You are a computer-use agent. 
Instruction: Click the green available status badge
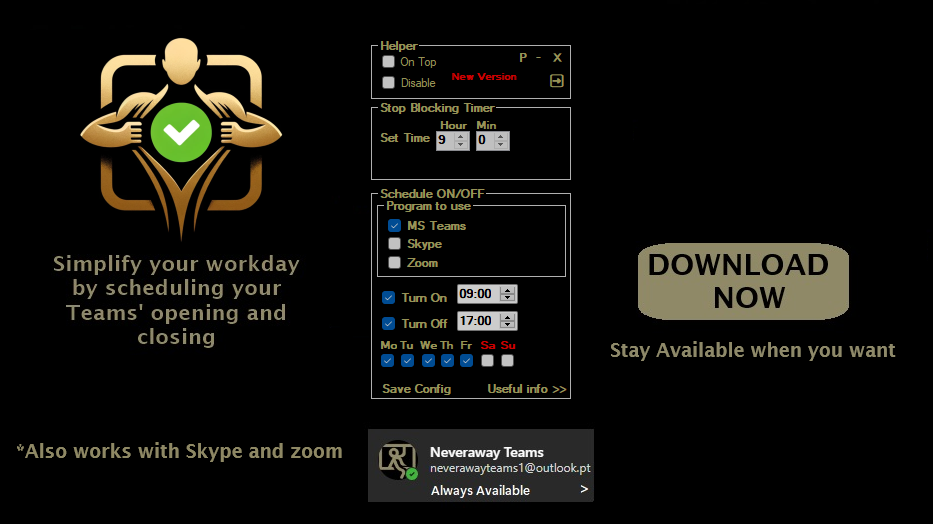pyautogui.click(x=412, y=474)
